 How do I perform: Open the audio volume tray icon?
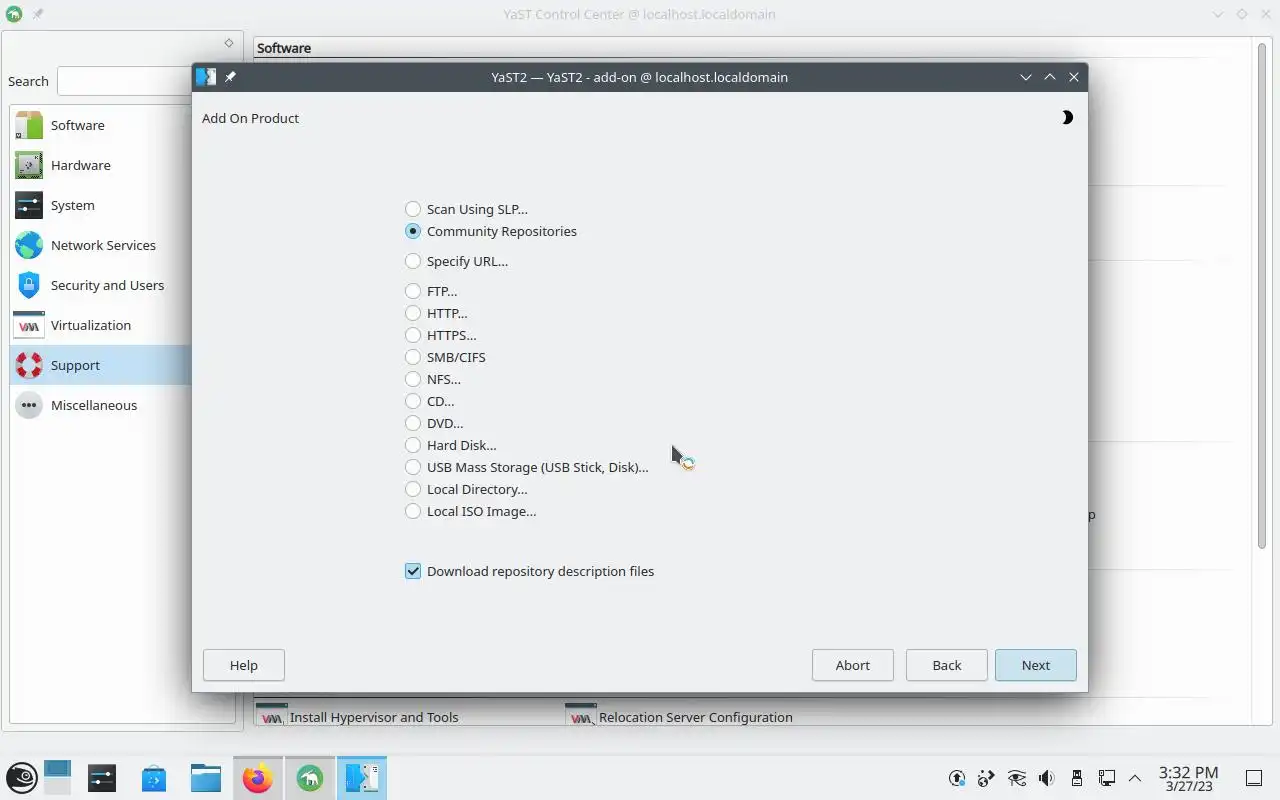point(1046,778)
